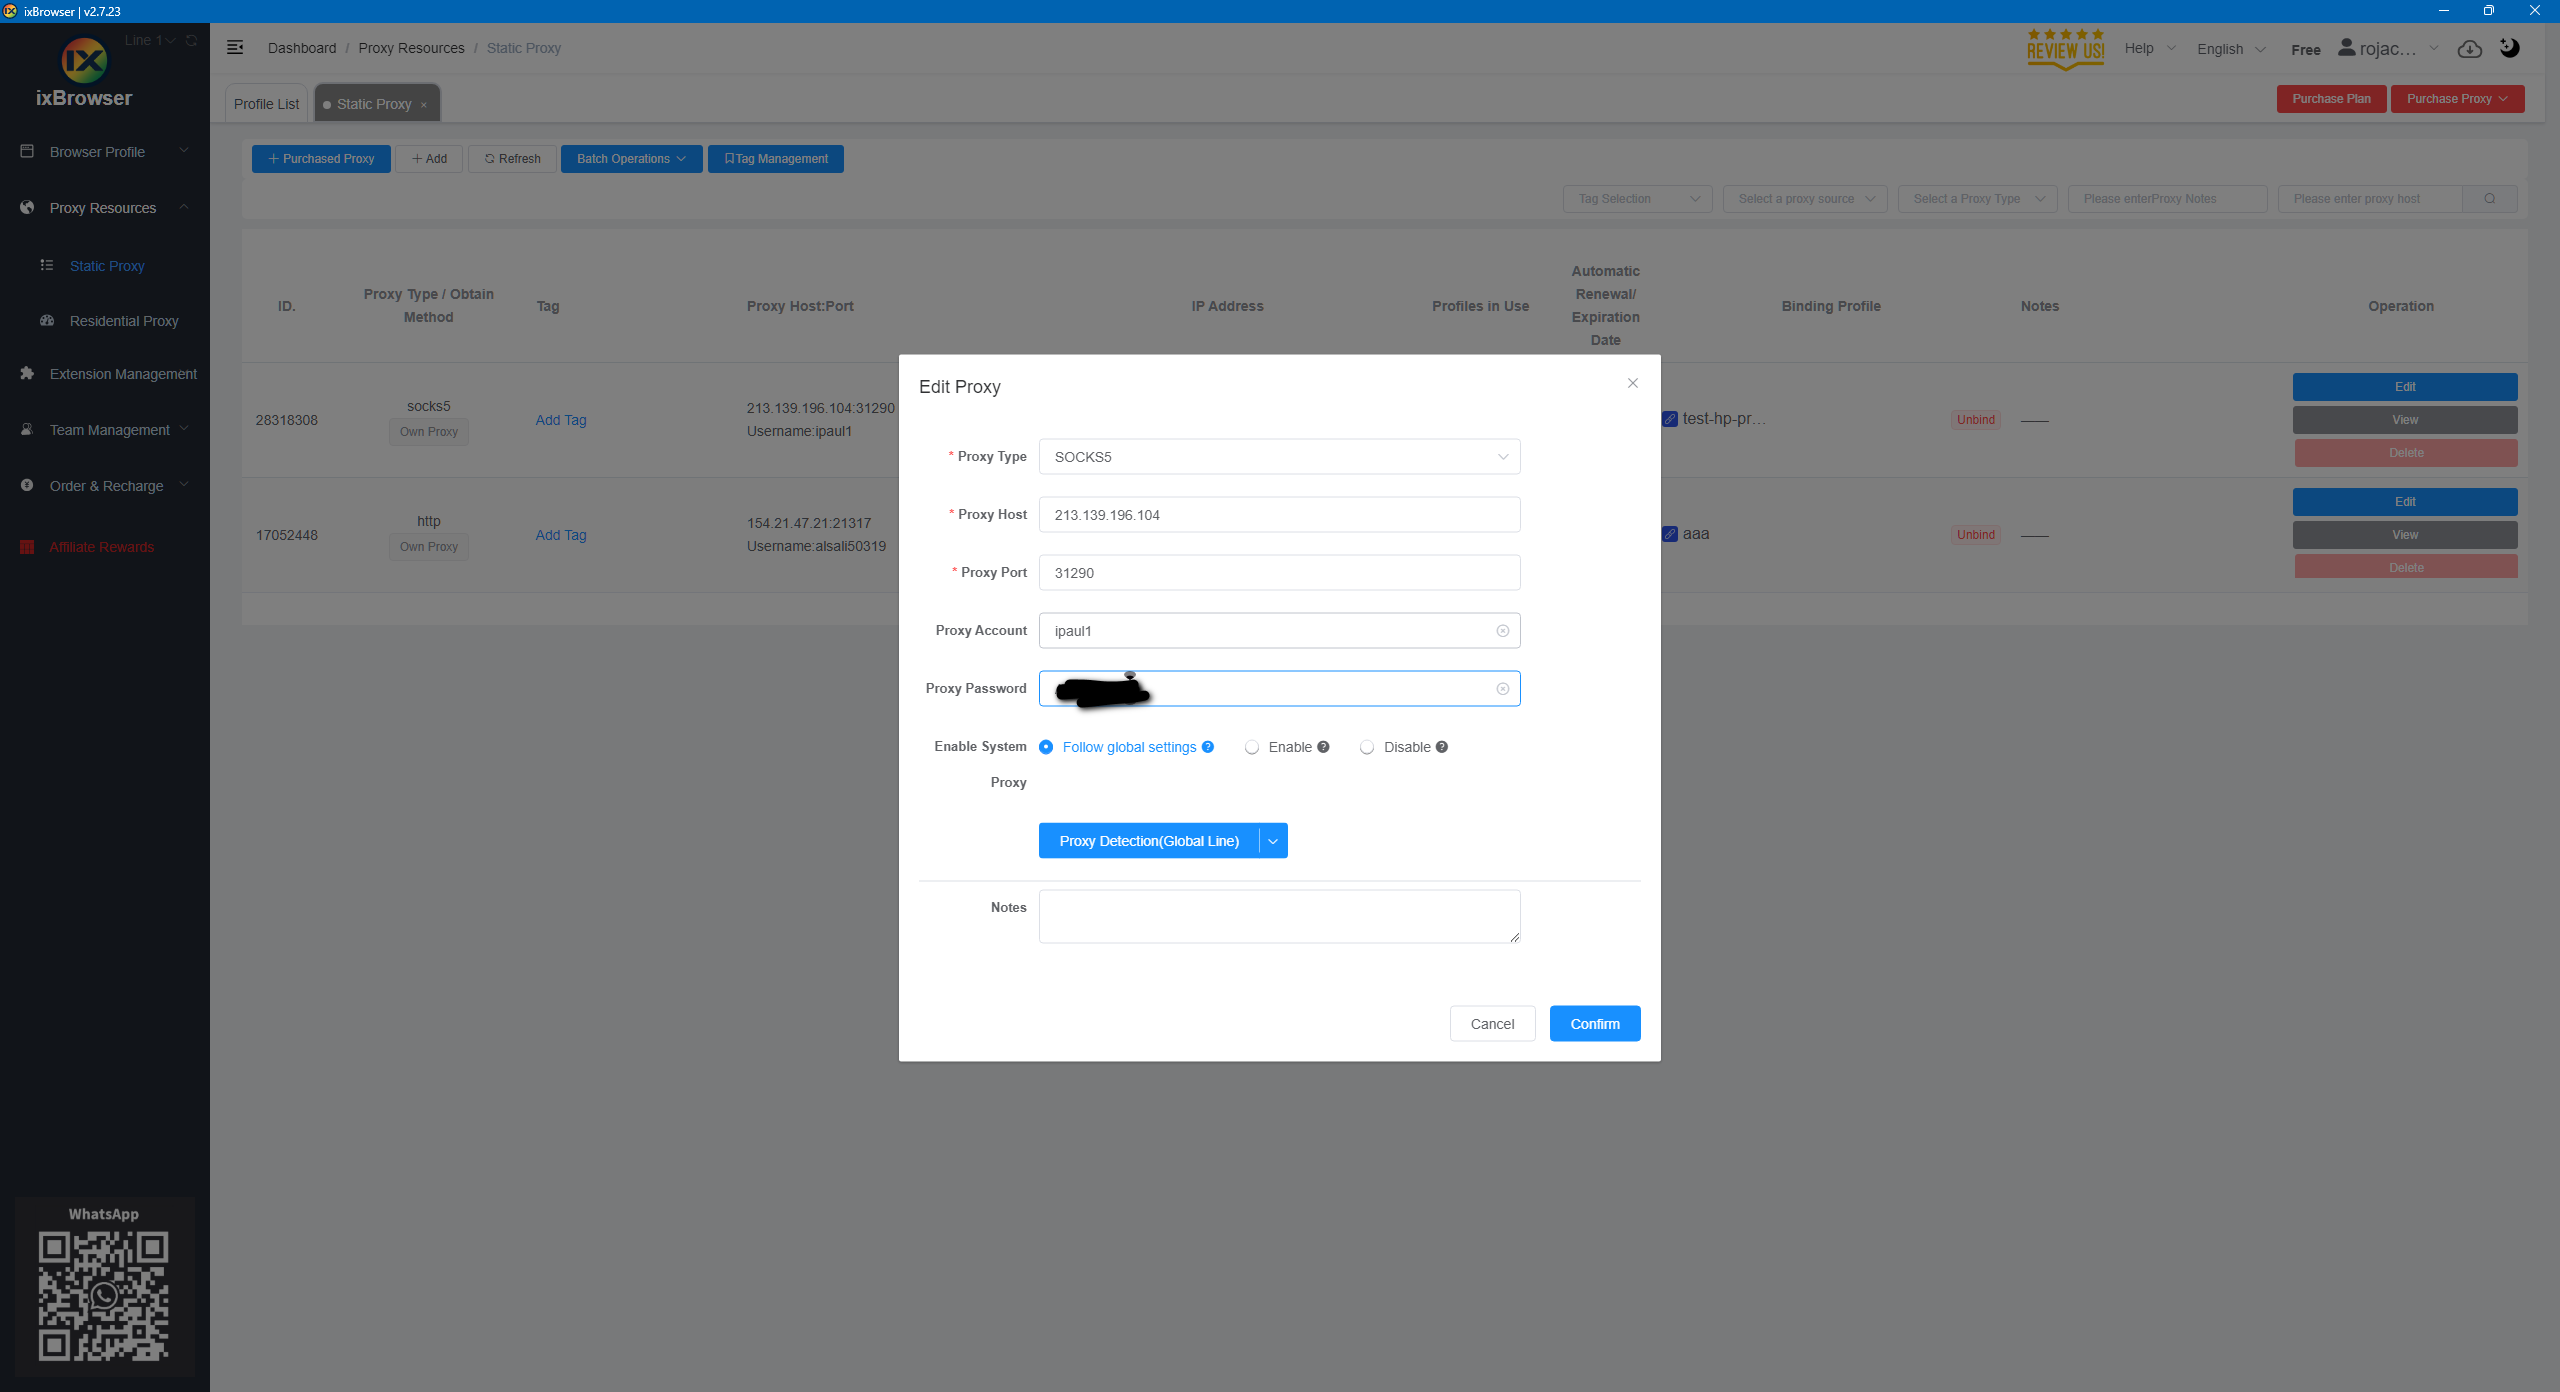Switch to the Profile List tab
Image resolution: width=2560 pixels, height=1392 pixels.
click(x=266, y=104)
